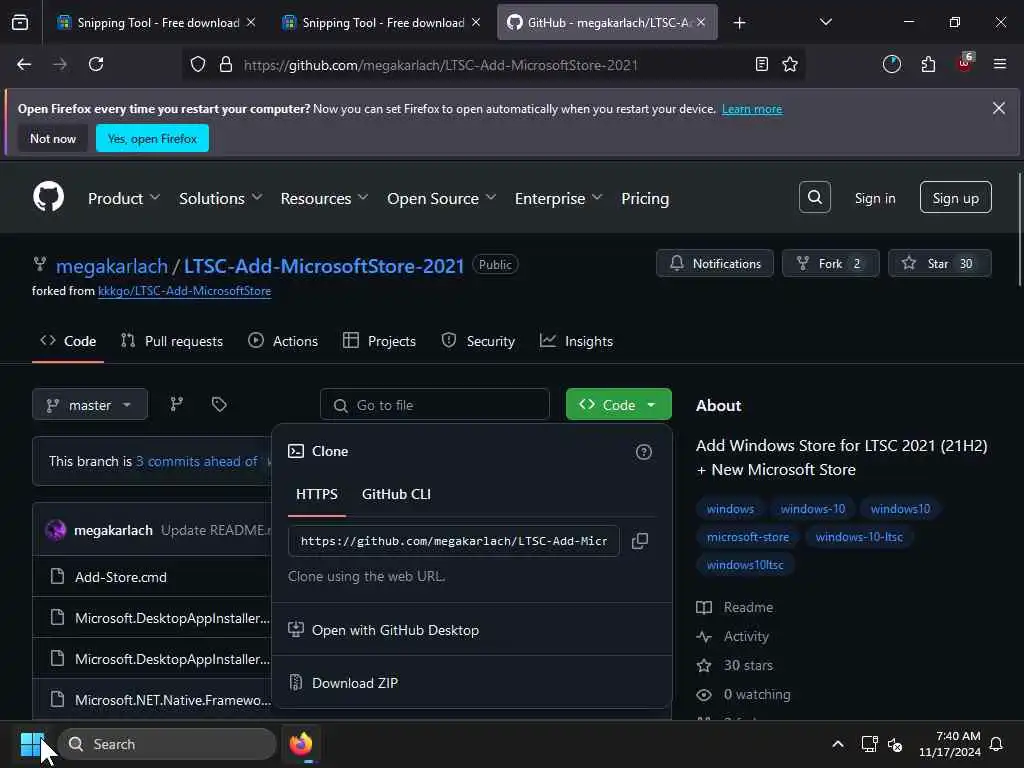This screenshot has height=768, width=1024.
Task: Click the Go to file field
Action: point(435,404)
